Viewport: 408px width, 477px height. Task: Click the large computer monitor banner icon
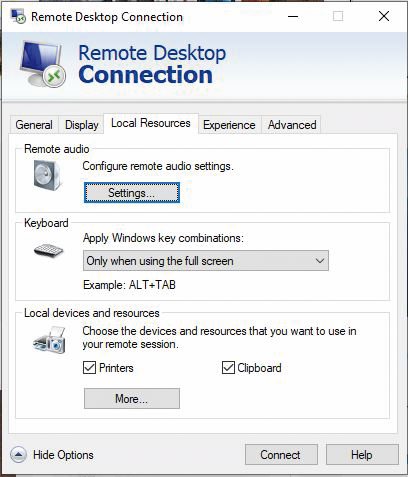pyautogui.click(x=43, y=64)
